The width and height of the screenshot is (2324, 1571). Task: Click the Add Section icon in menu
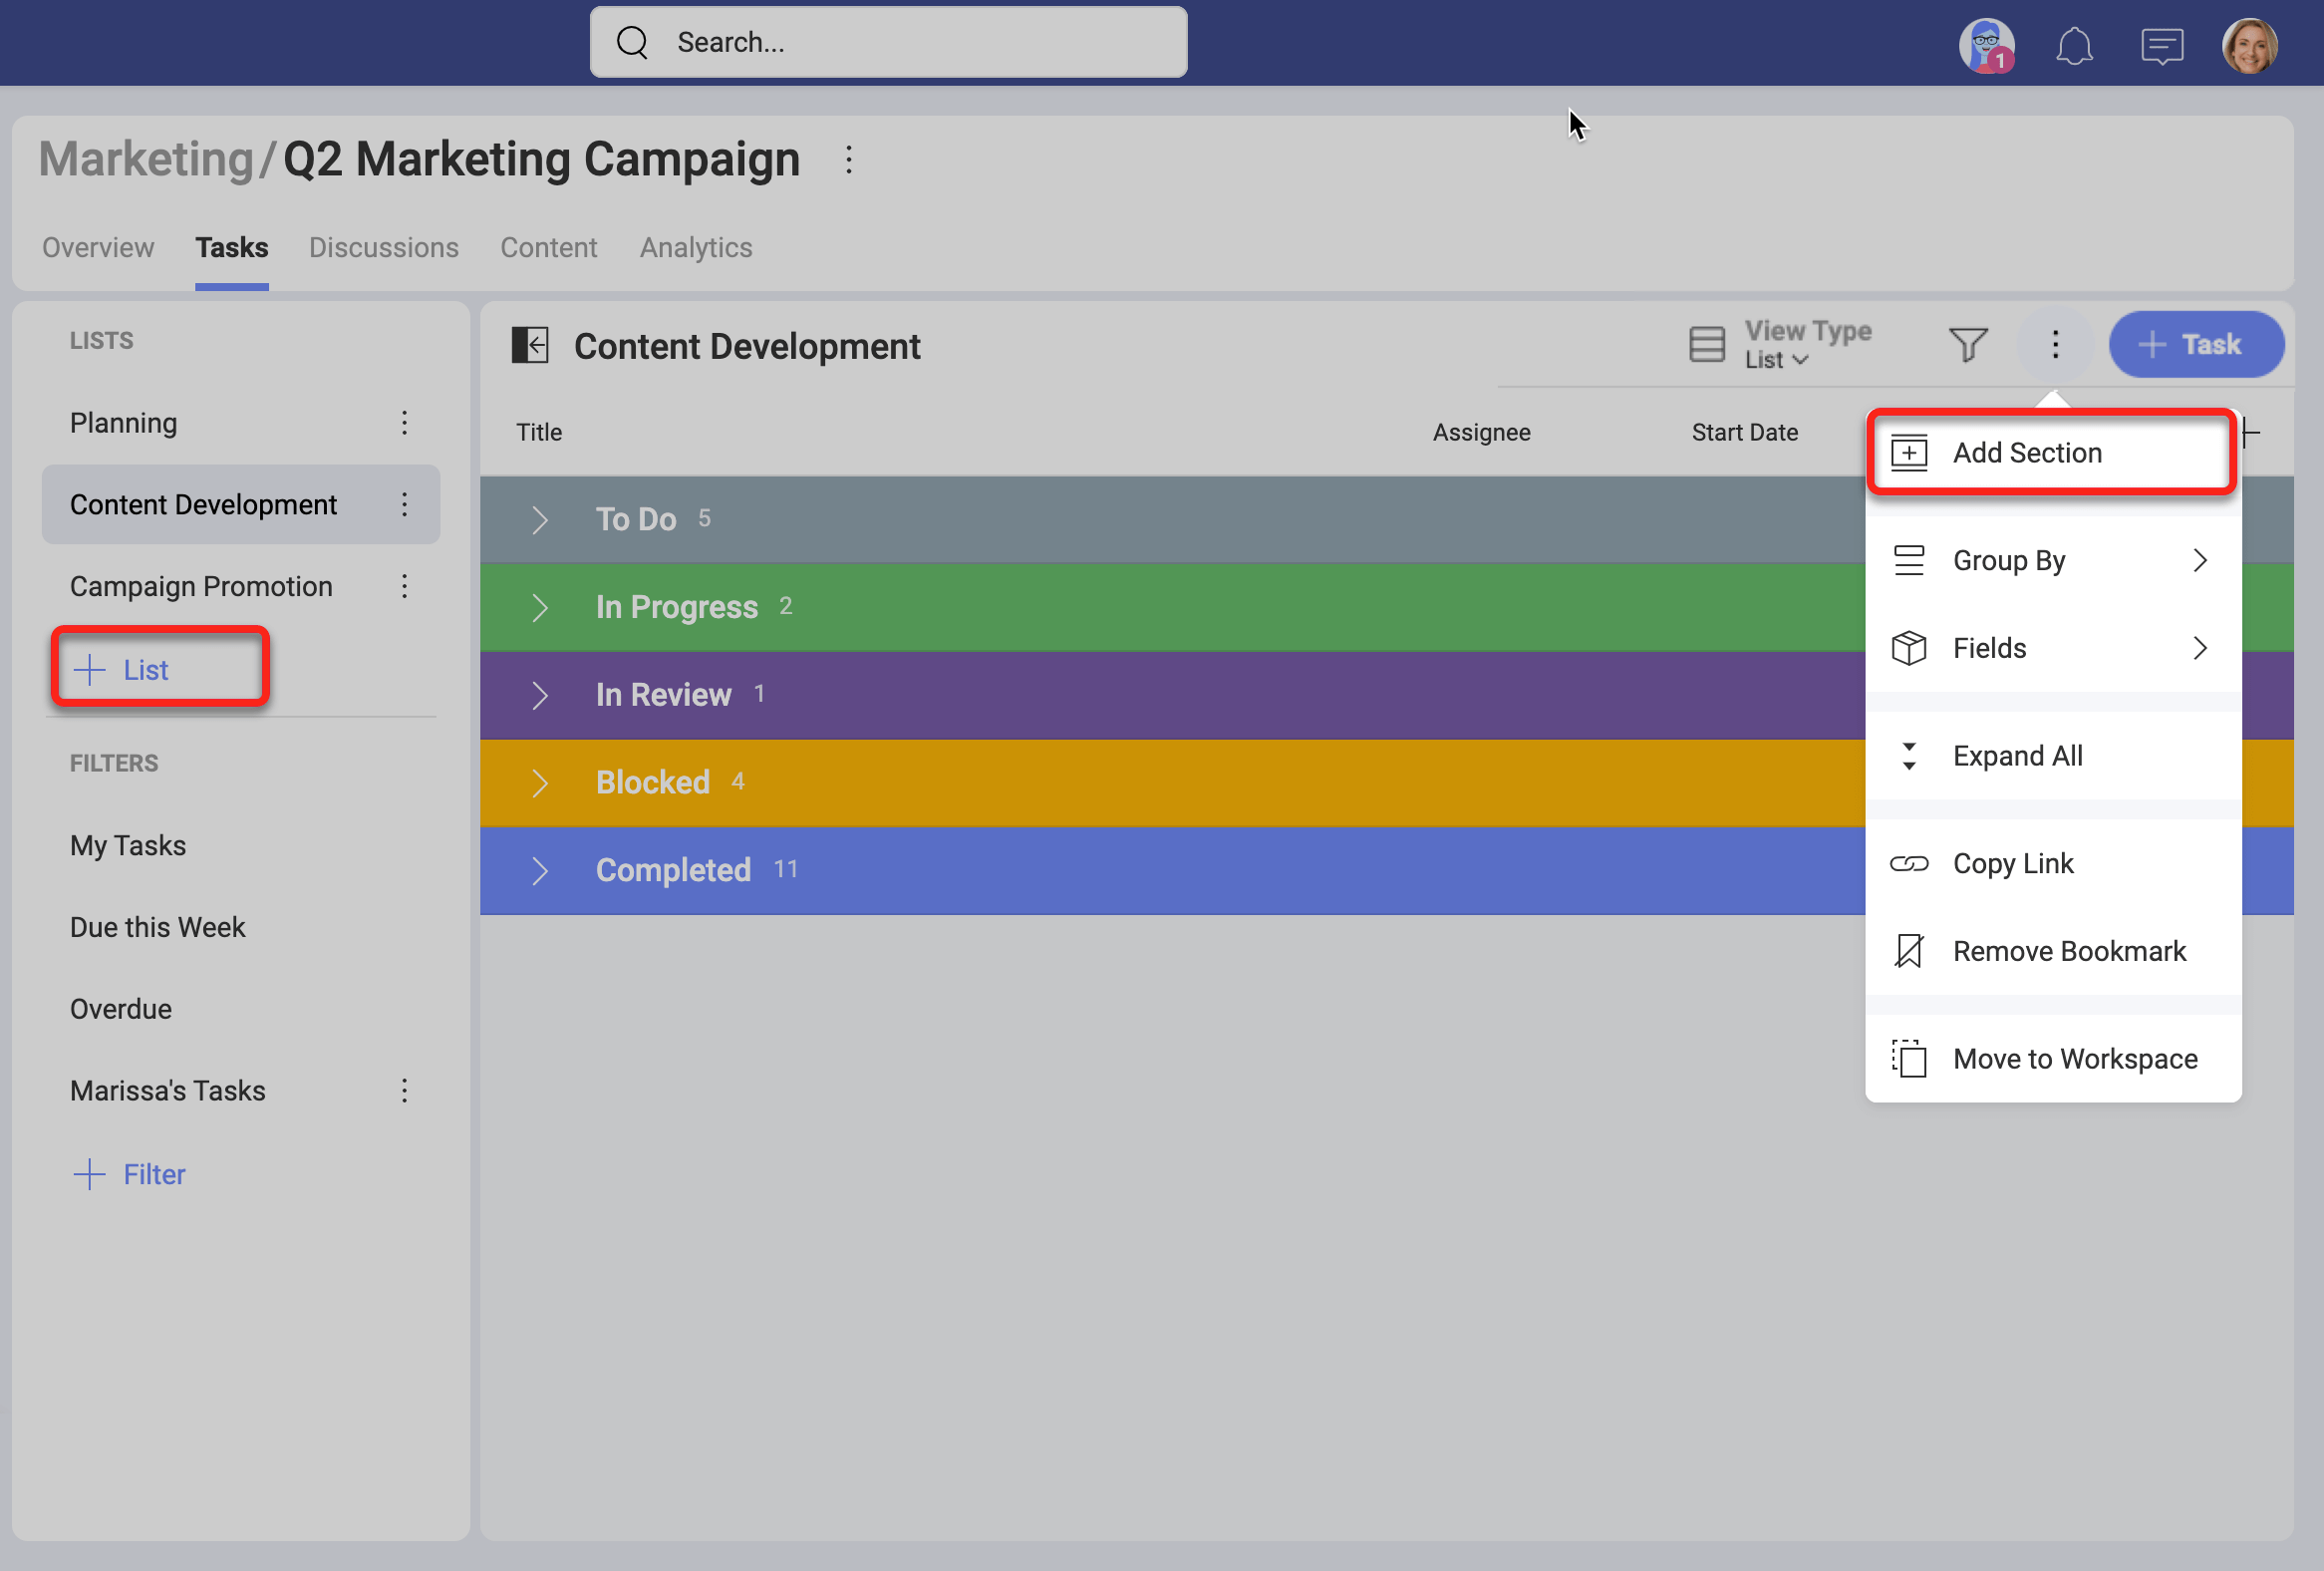coord(1910,453)
